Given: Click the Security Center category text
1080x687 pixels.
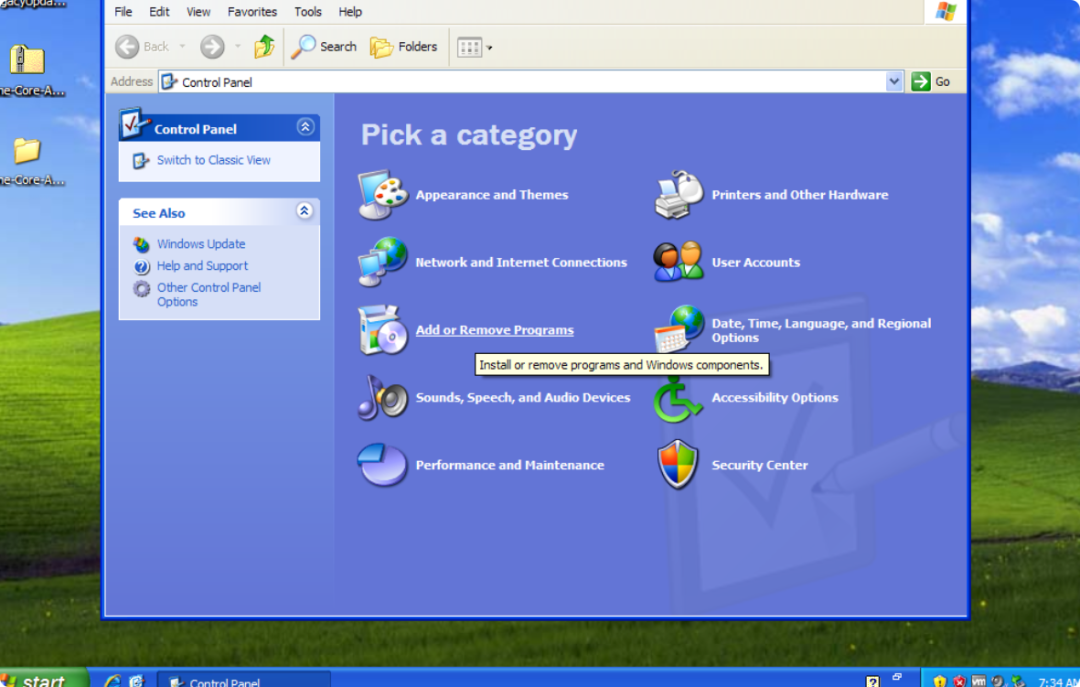Looking at the screenshot, I should coord(760,465).
